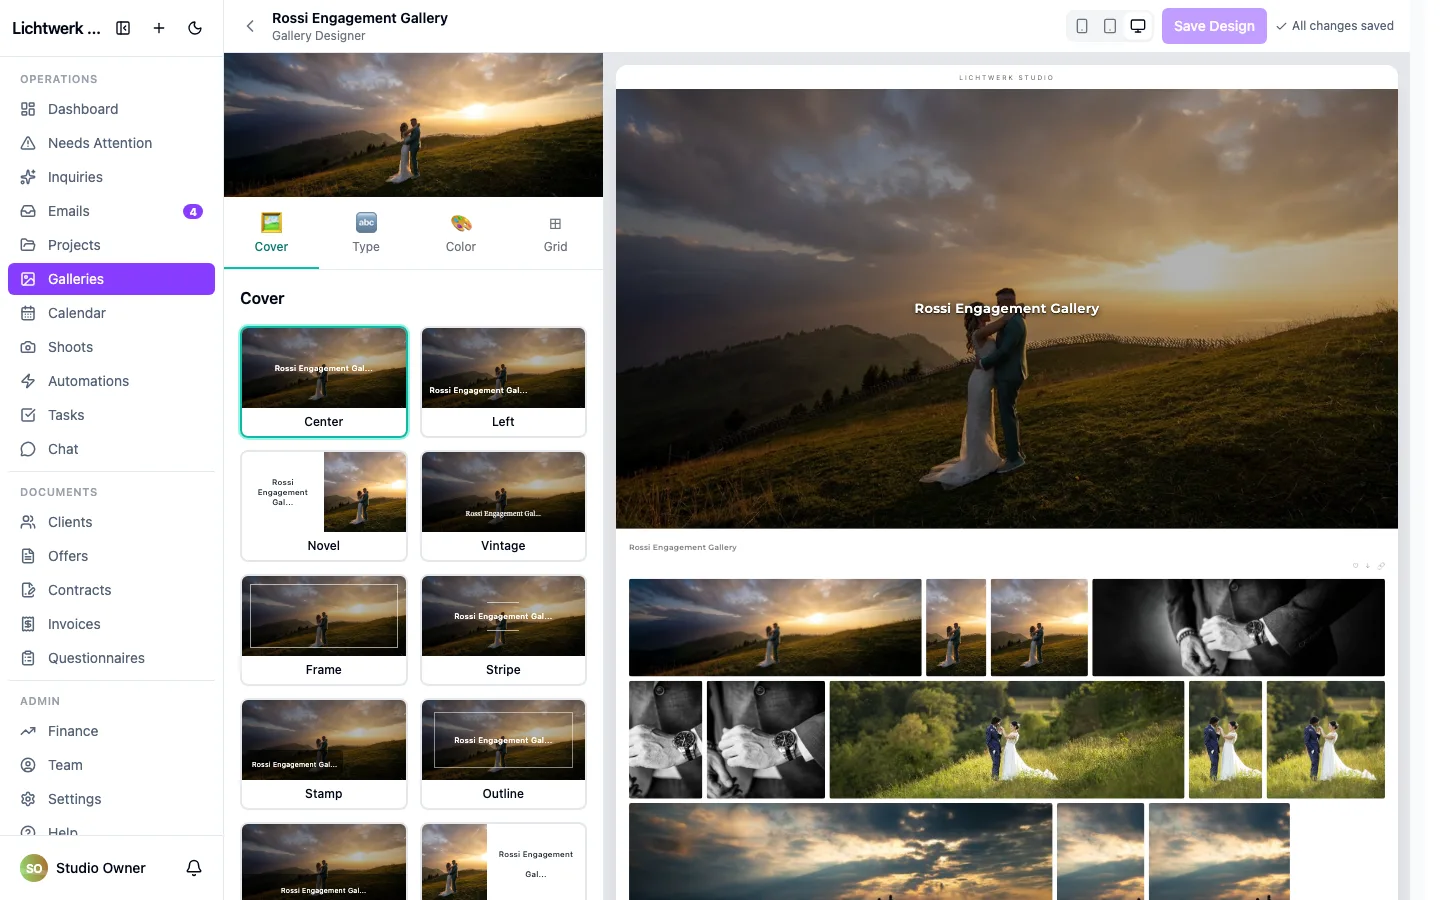Open Finance admin page
This screenshot has width=1440, height=900.
click(x=111, y=731)
